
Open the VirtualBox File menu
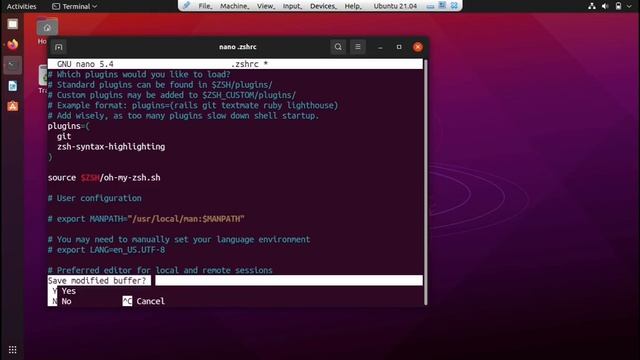pyautogui.click(x=205, y=6)
